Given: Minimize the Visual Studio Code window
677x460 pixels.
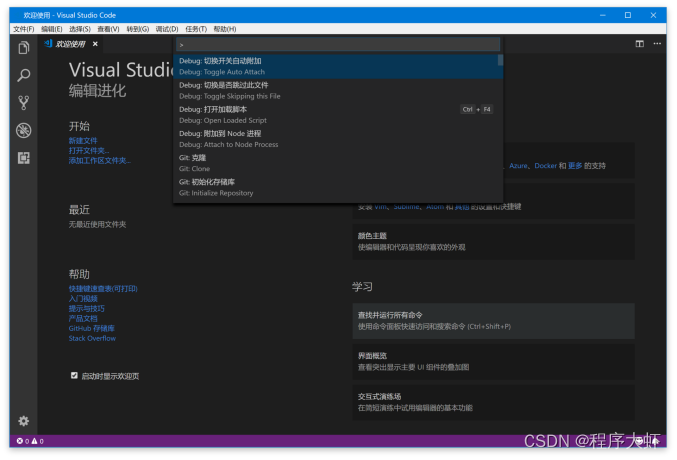Looking at the screenshot, I should click(x=603, y=15).
